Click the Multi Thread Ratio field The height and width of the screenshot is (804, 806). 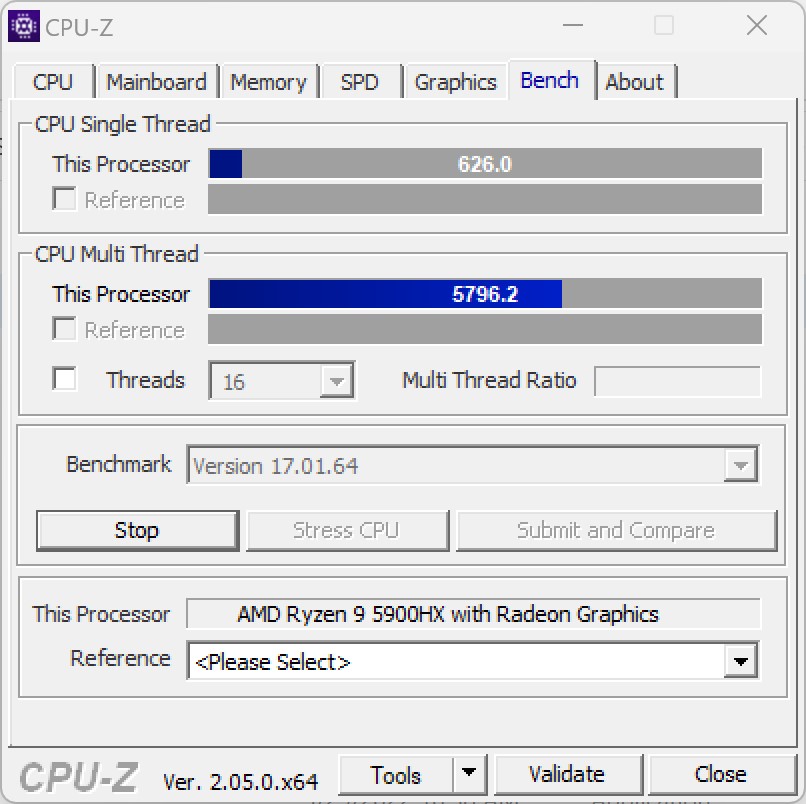[677, 381]
